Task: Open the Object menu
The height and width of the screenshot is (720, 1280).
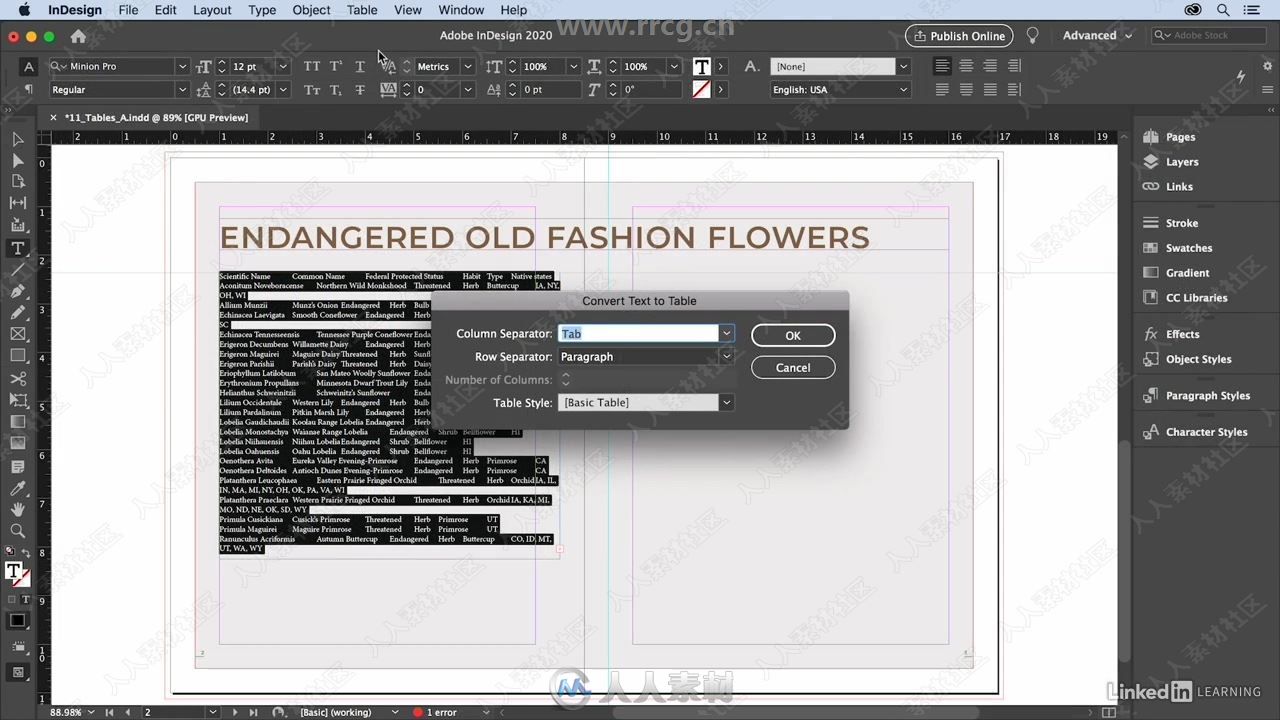Action: 311,10
